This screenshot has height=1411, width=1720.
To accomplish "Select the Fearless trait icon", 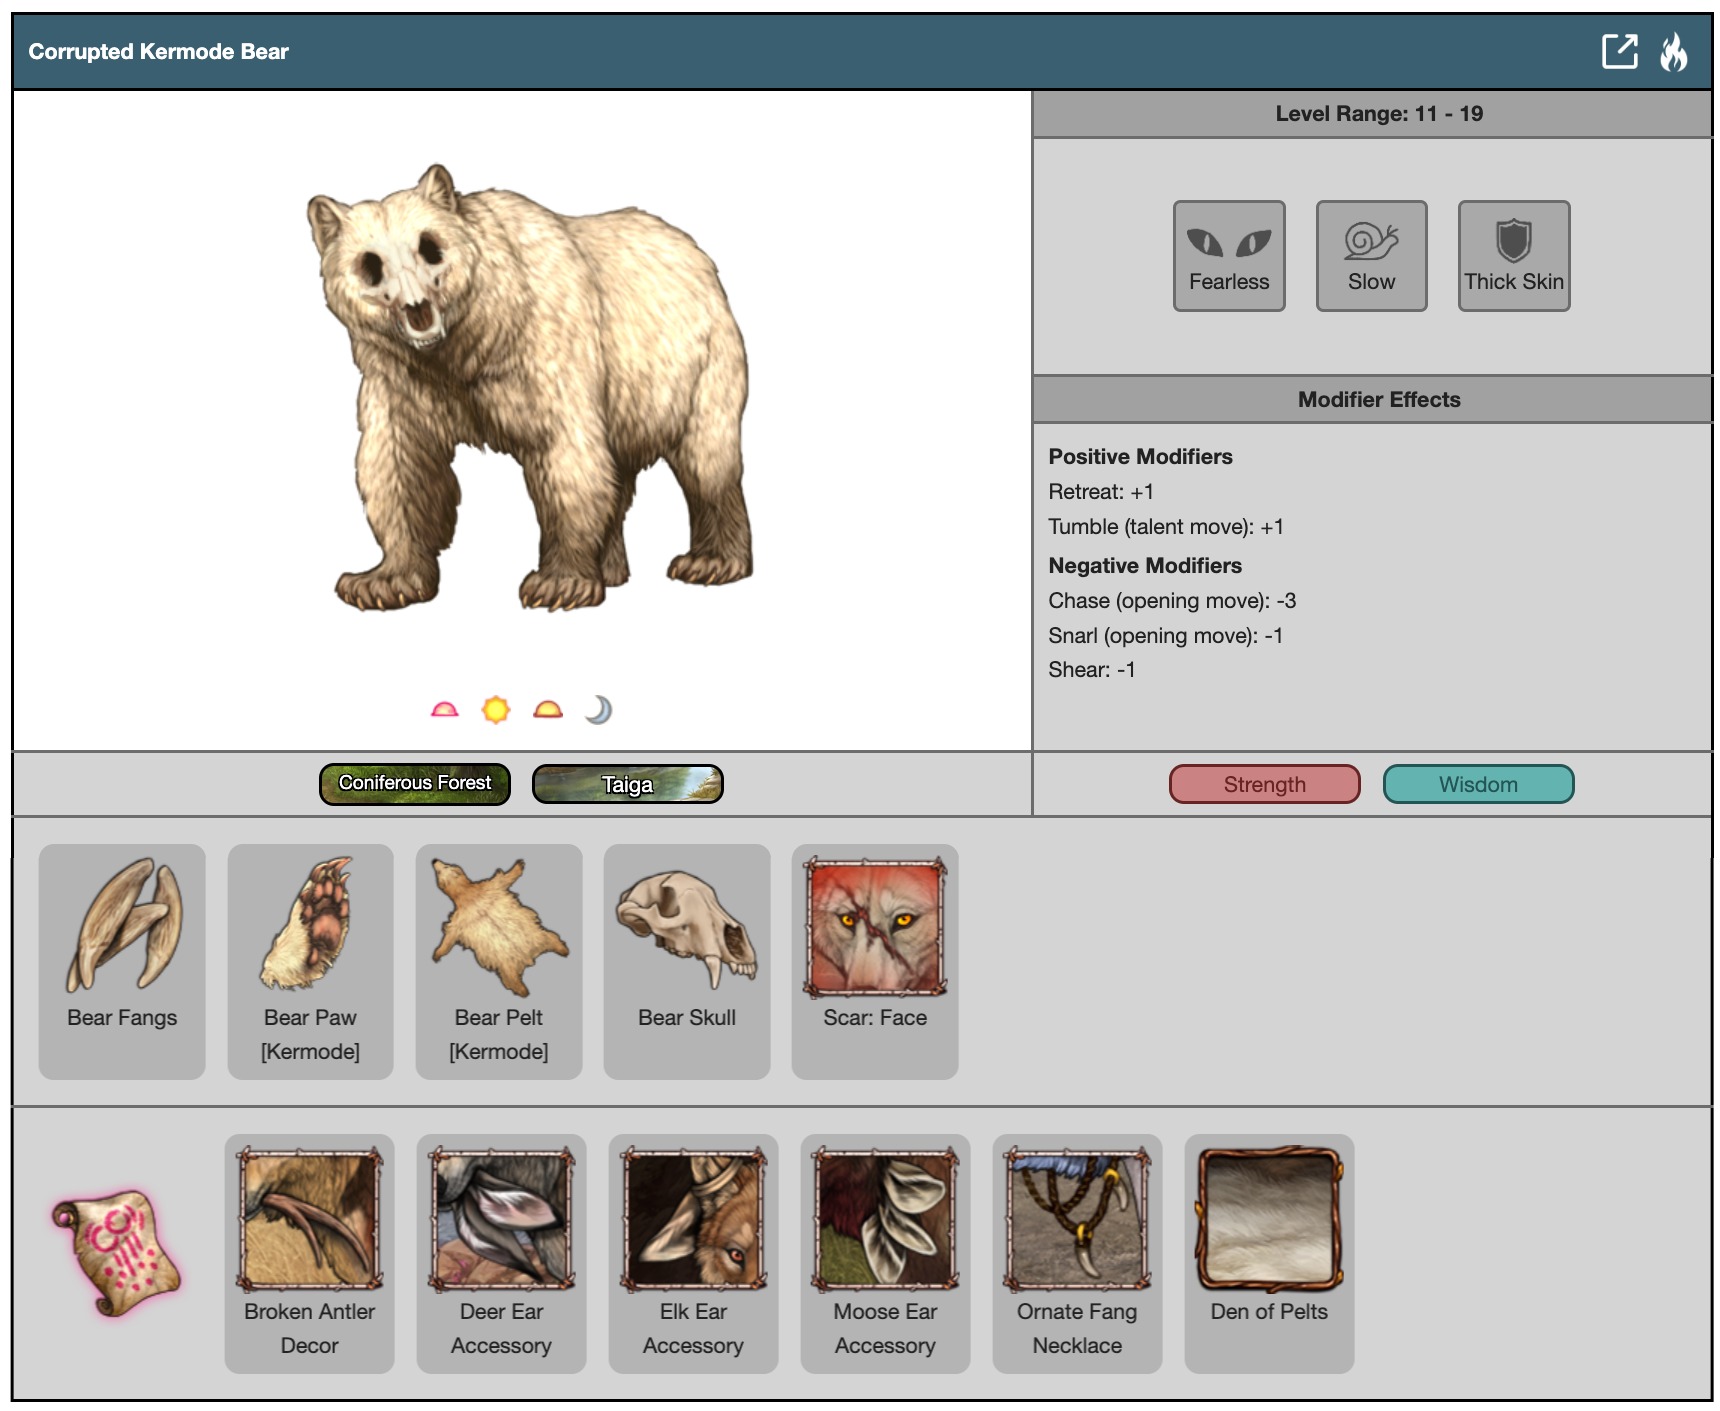I will [1228, 256].
